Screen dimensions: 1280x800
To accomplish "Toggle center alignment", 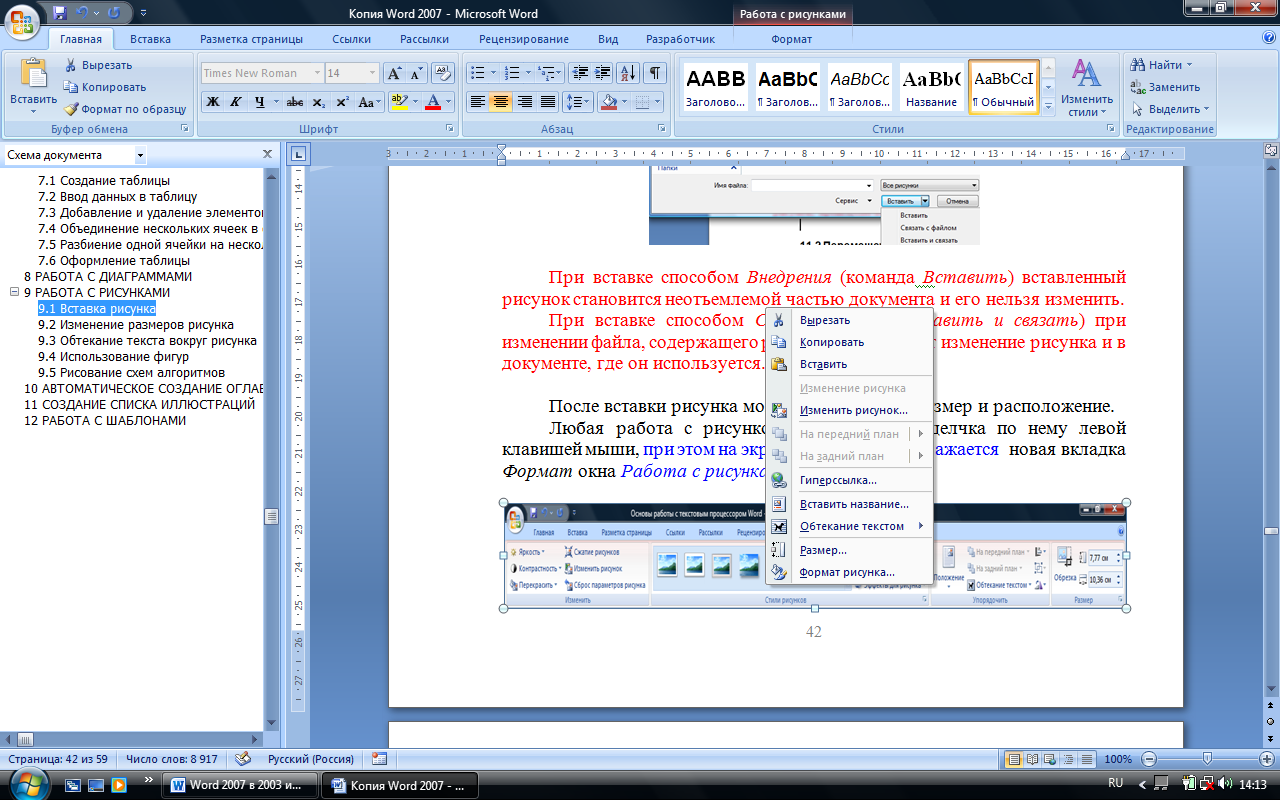I will [501, 102].
